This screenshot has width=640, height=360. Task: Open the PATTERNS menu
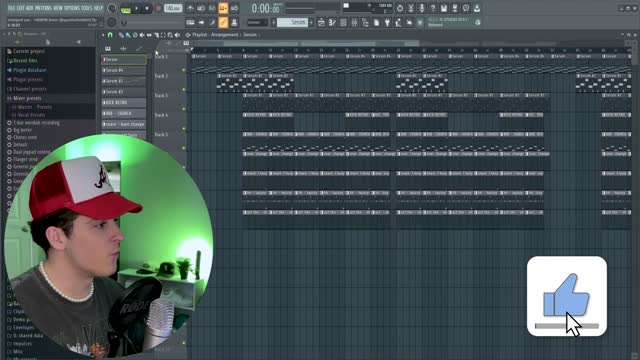[43, 8]
